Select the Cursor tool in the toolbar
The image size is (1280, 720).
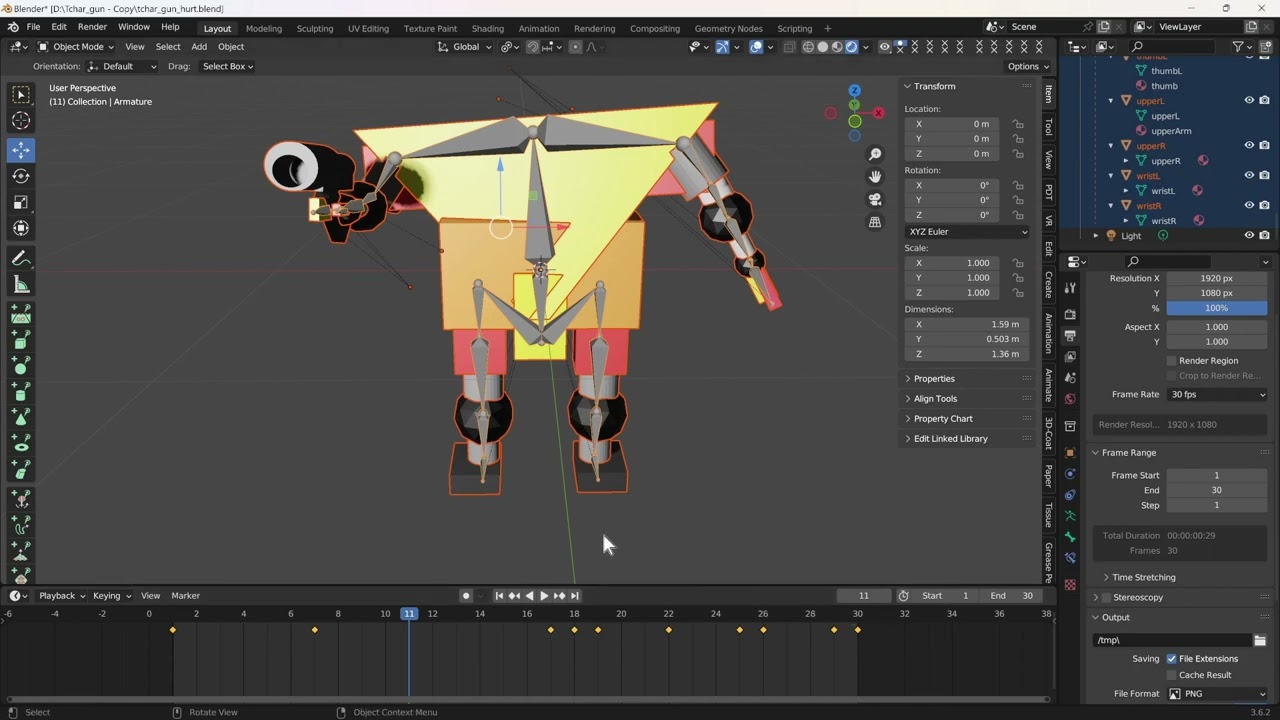tap(21, 120)
